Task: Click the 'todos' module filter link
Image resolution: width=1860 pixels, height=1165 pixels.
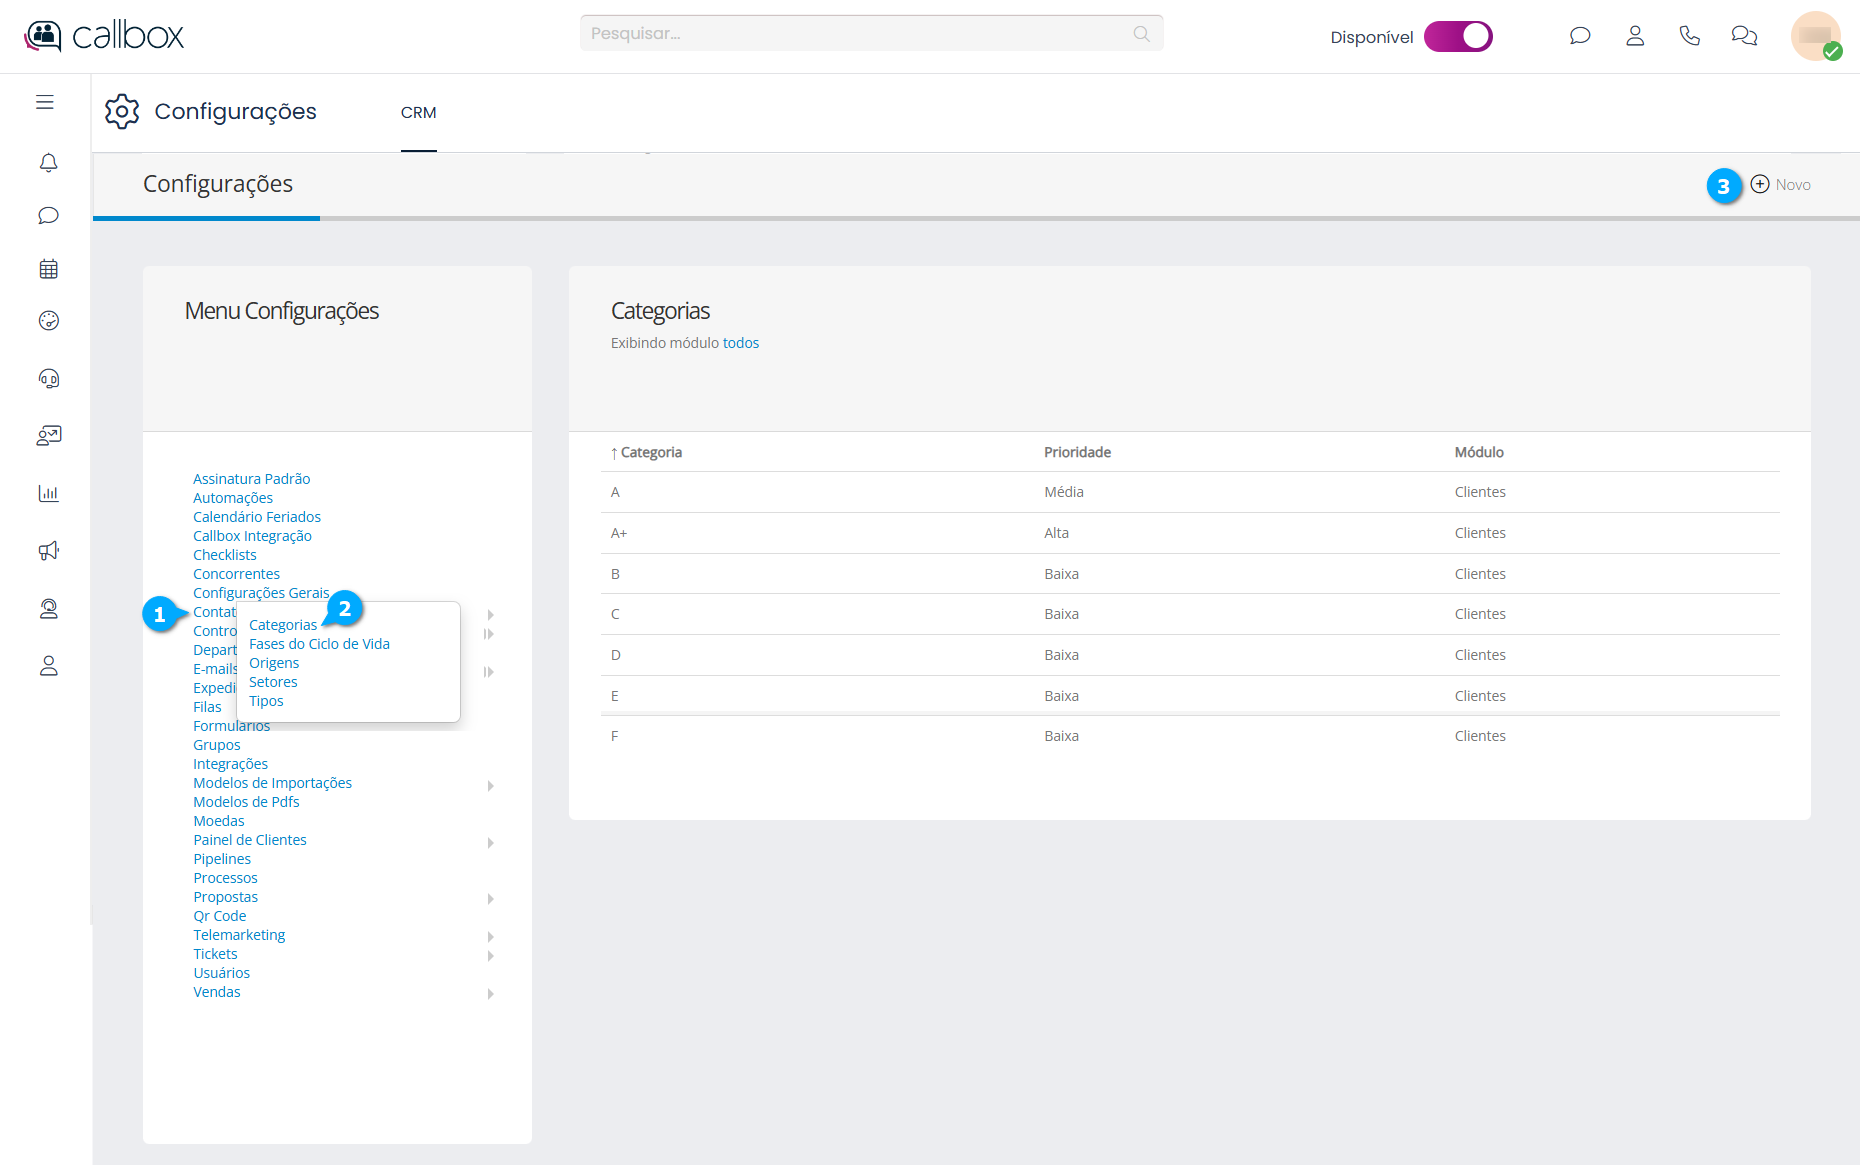Action: point(740,343)
